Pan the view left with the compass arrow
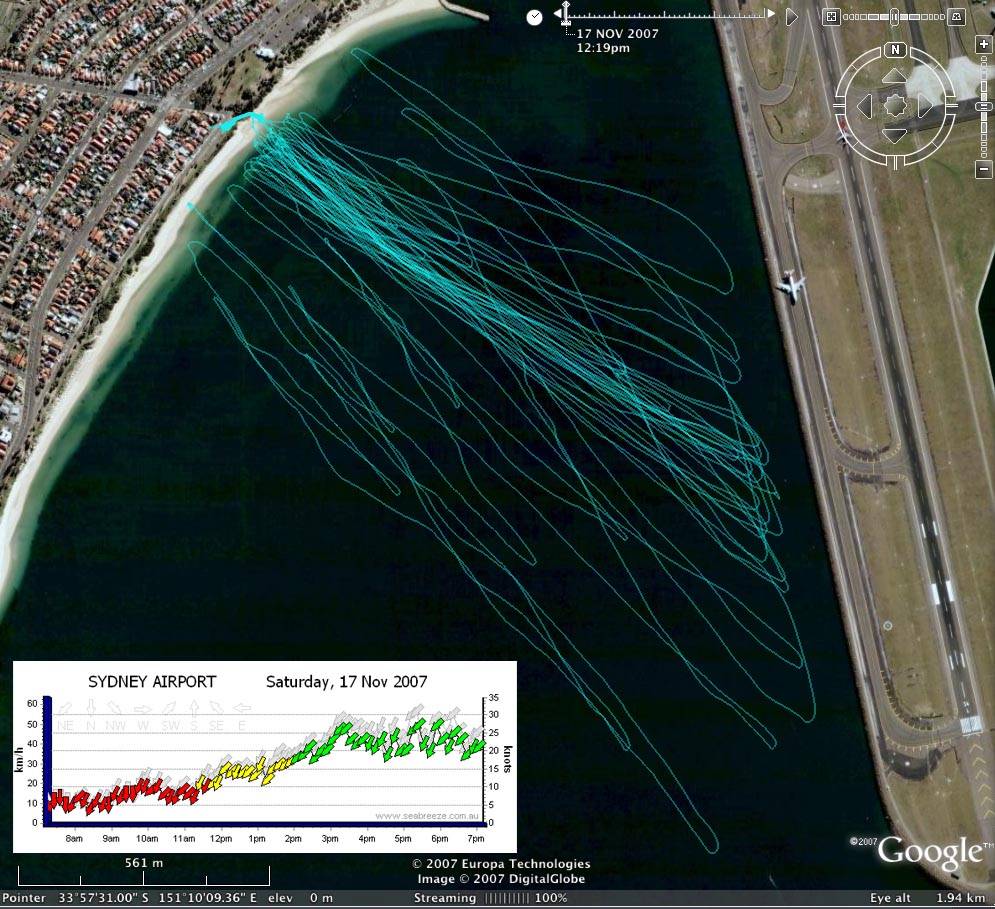Screen dimensions: 995x909 (865, 105)
